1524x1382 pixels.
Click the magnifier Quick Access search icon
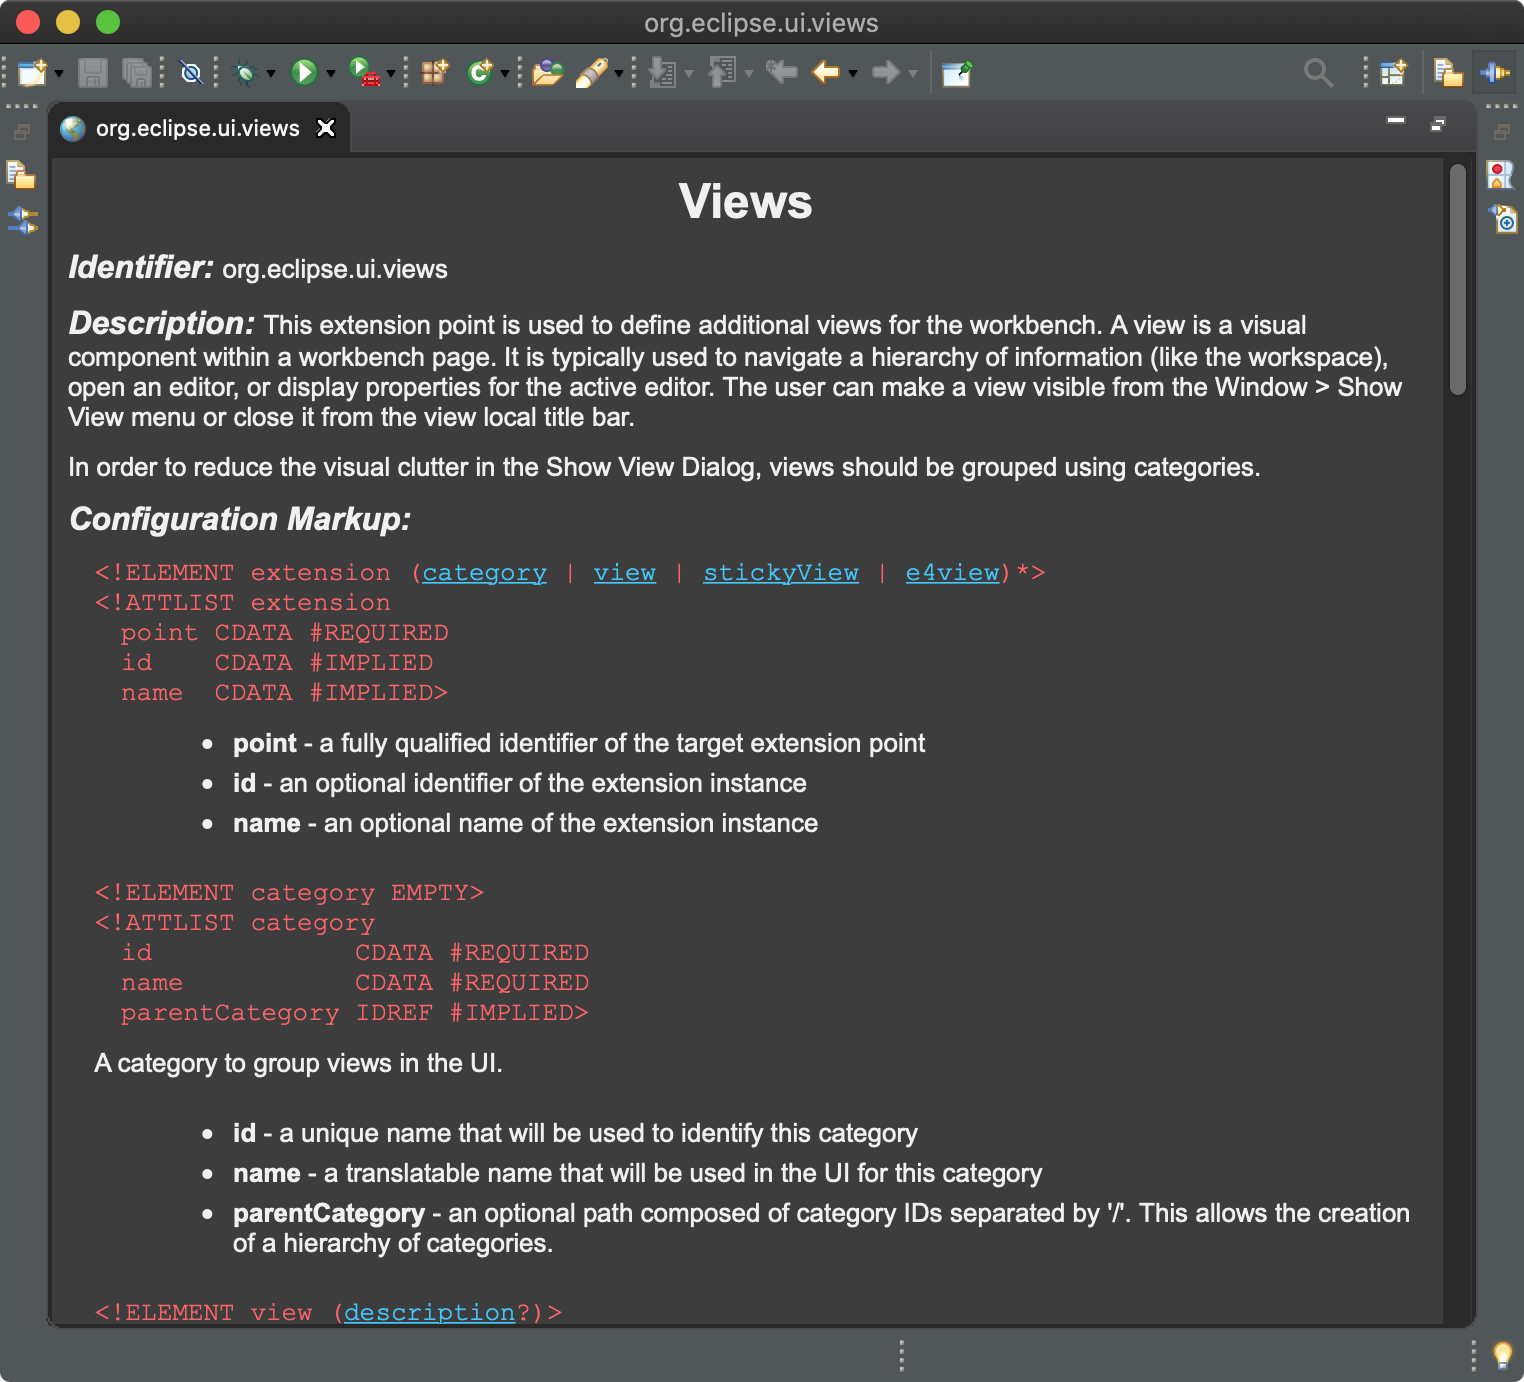pyautogui.click(x=1319, y=73)
